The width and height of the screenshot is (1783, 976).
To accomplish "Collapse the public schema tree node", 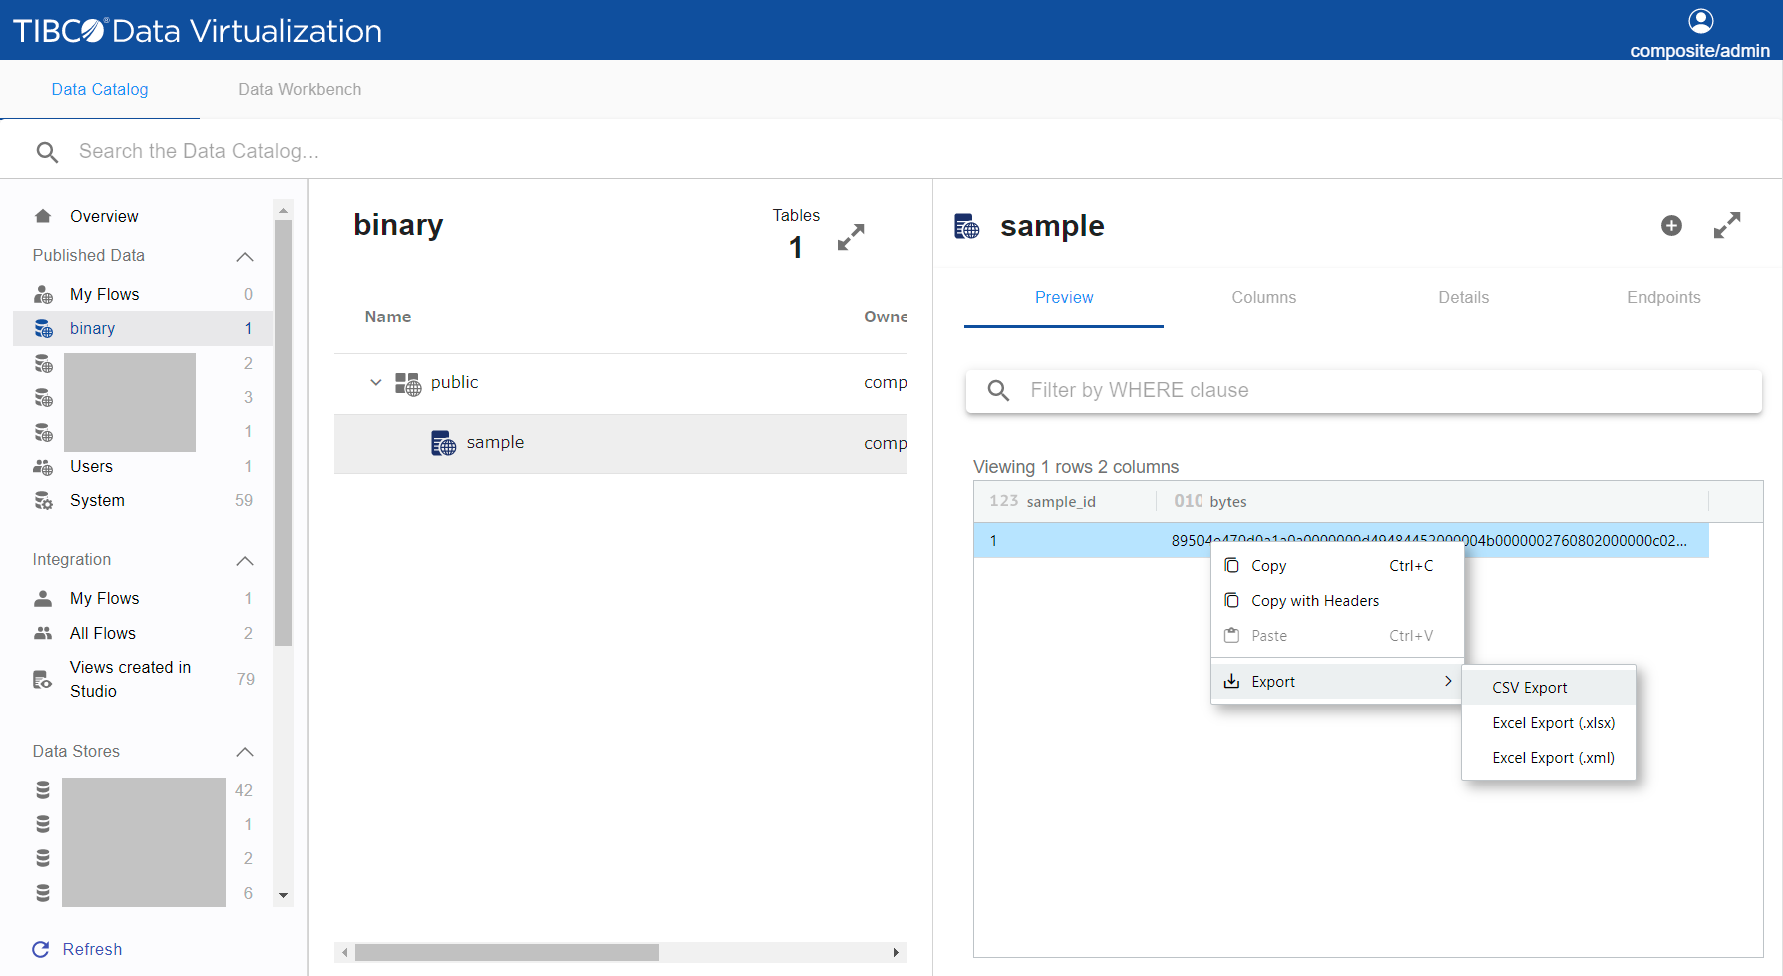I will (376, 382).
